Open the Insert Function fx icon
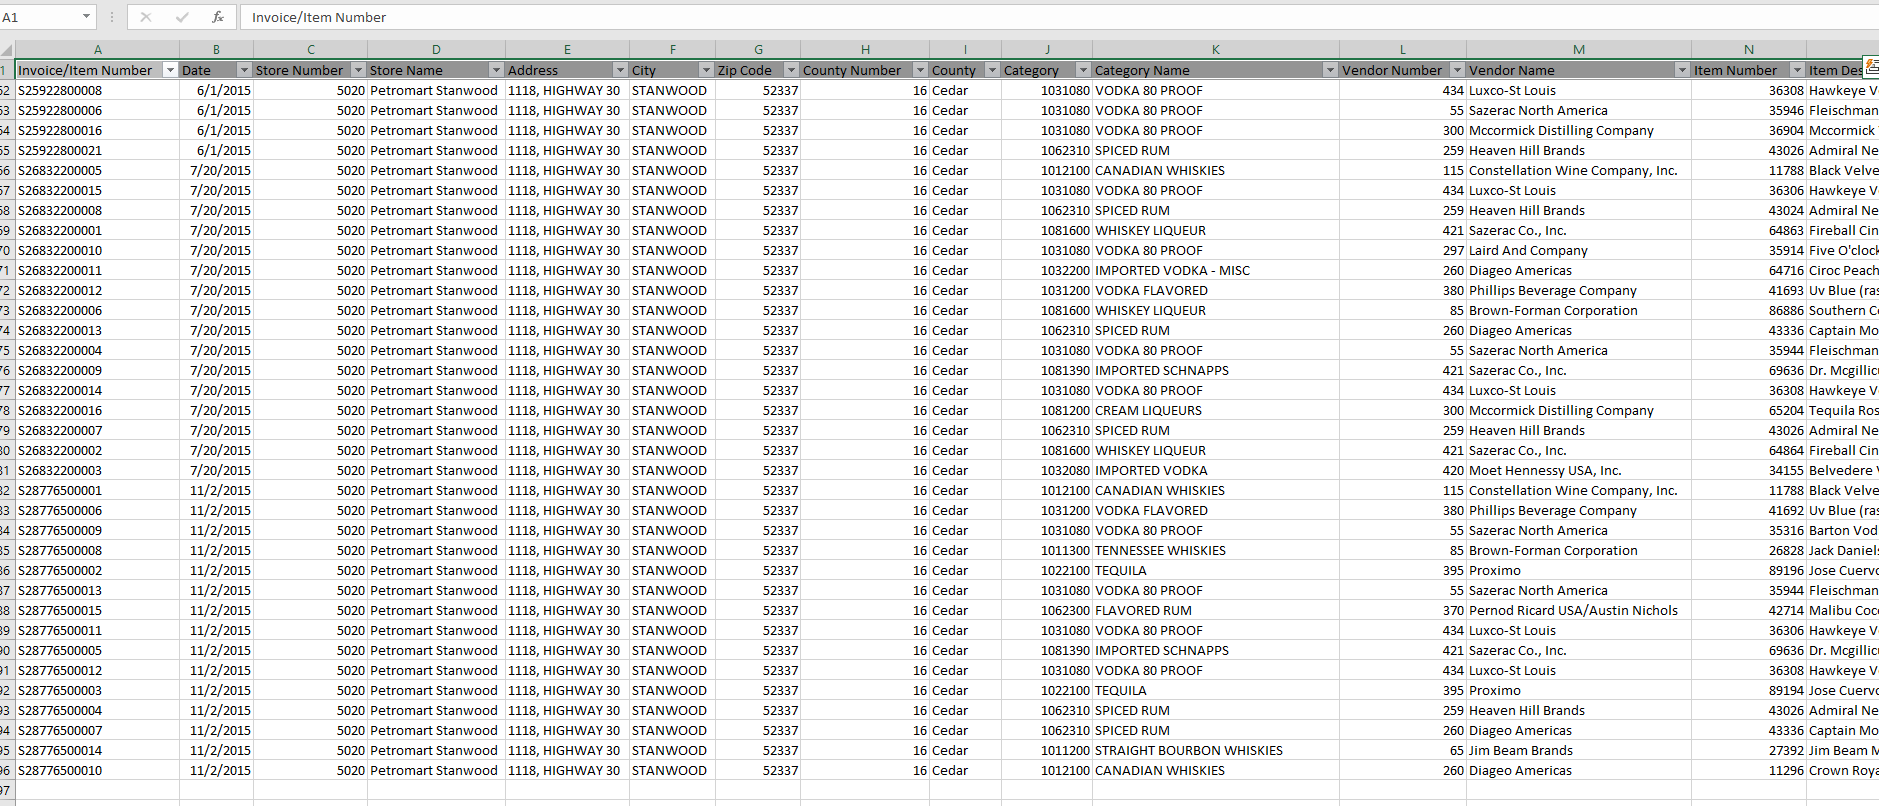The image size is (1879, 806). coord(218,17)
